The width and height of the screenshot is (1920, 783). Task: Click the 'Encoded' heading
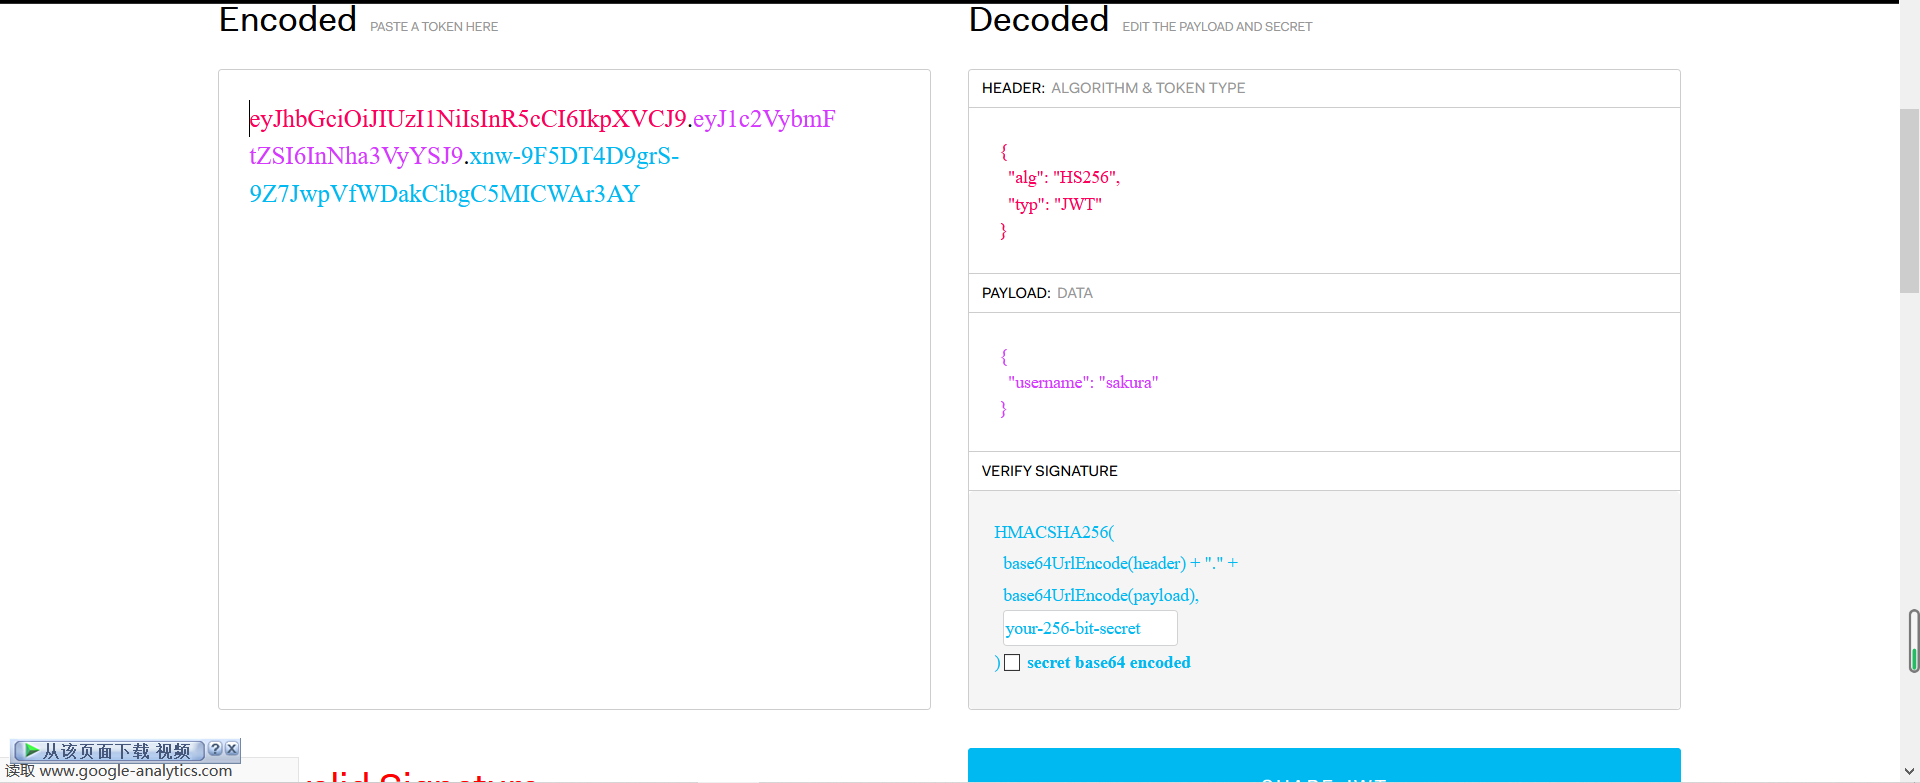click(x=288, y=19)
